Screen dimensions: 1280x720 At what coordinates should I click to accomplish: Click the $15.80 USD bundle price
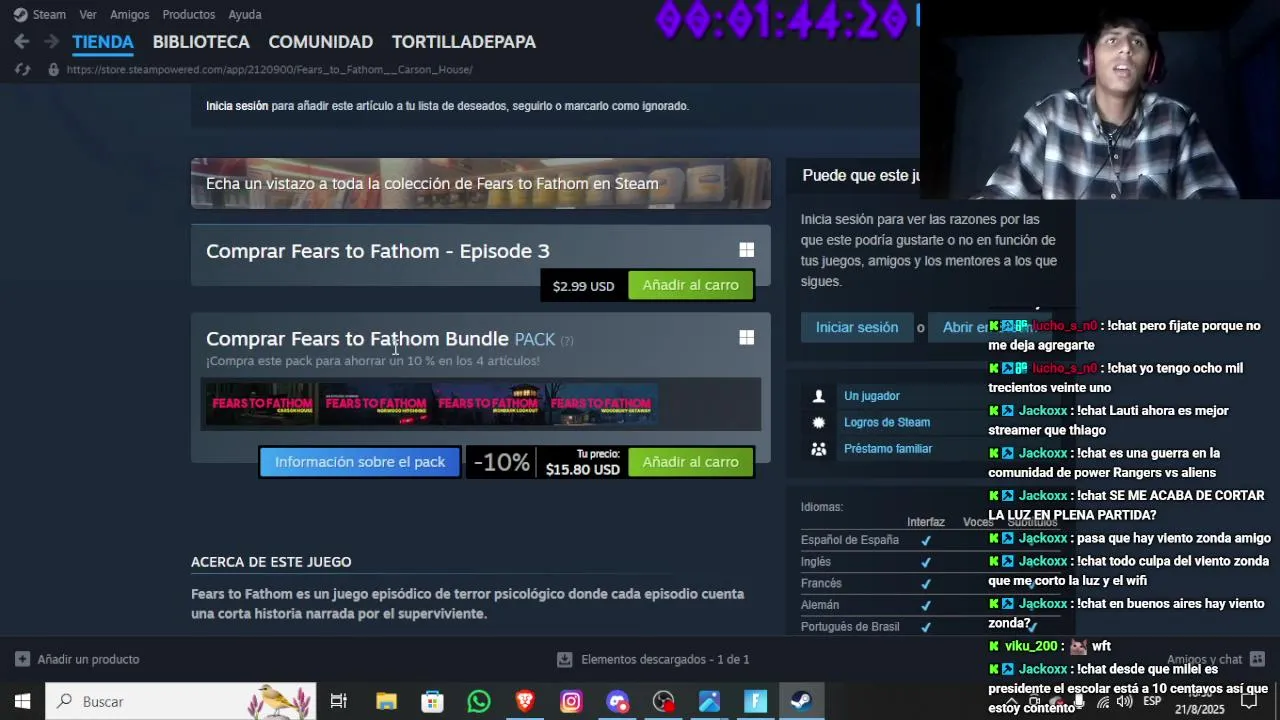[x=583, y=469]
